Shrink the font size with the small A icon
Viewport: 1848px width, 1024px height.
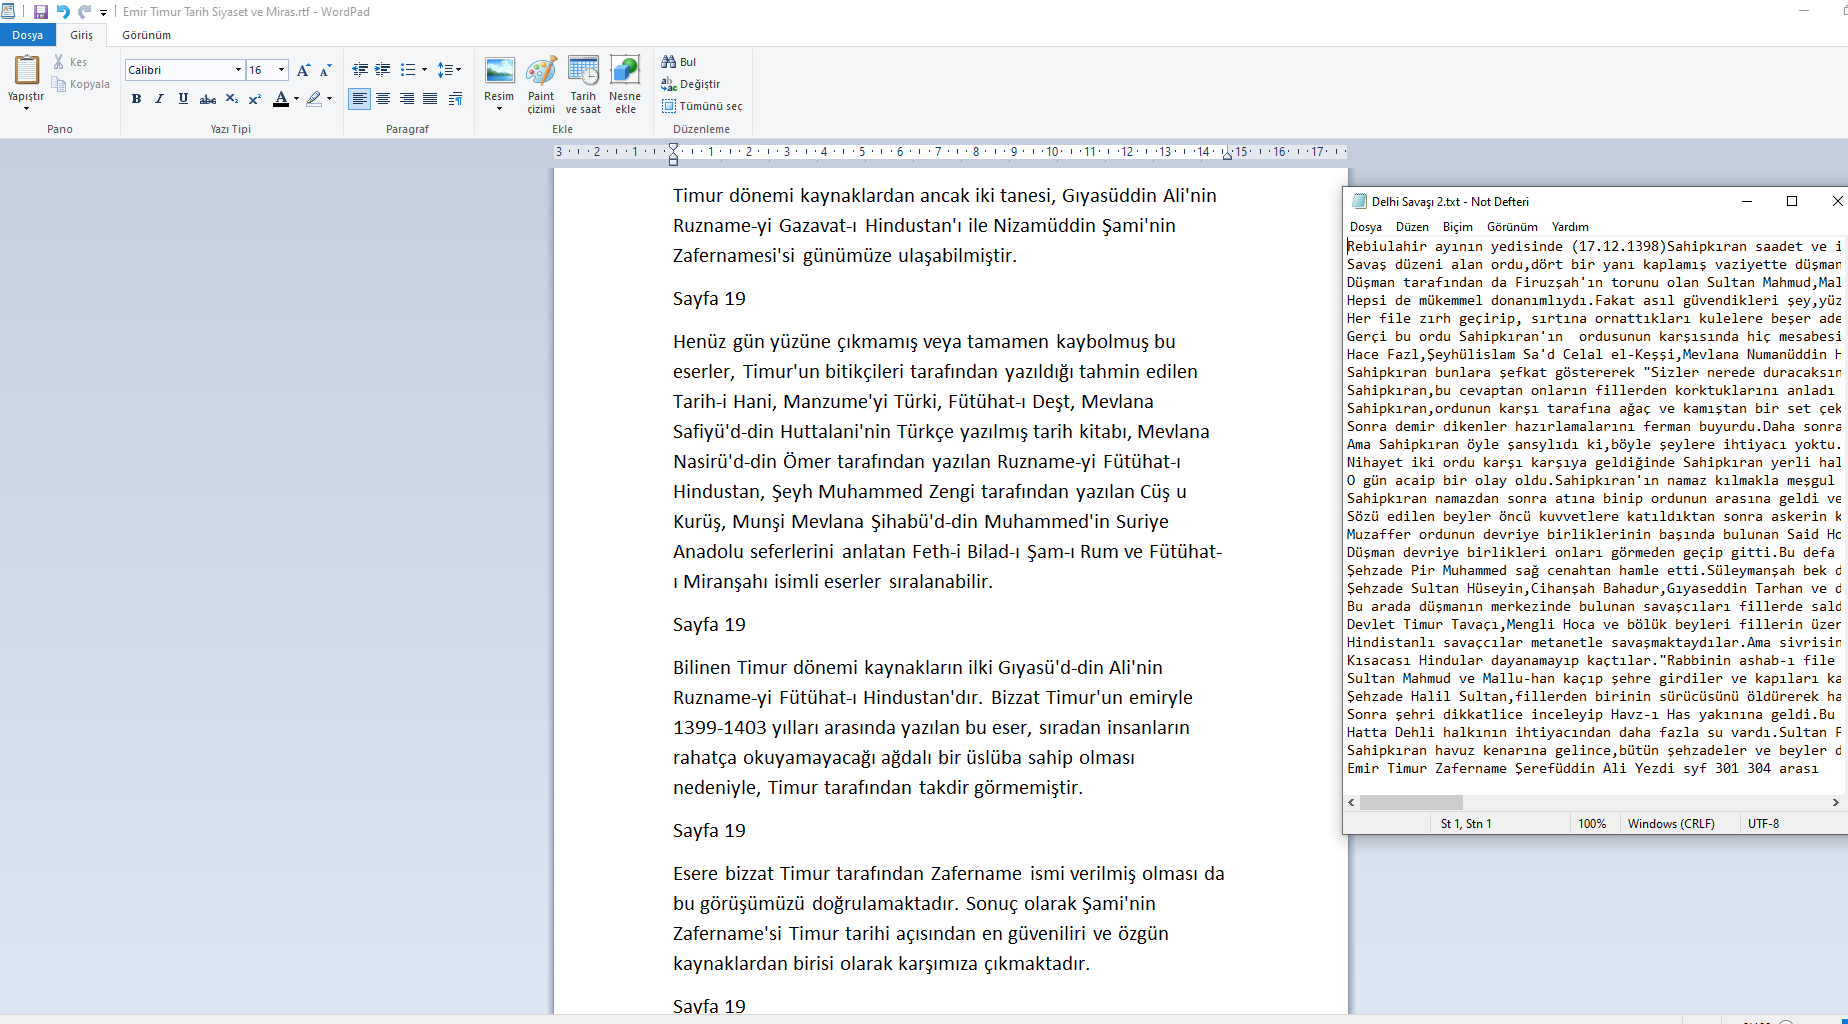pyautogui.click(x=325, y=70)
